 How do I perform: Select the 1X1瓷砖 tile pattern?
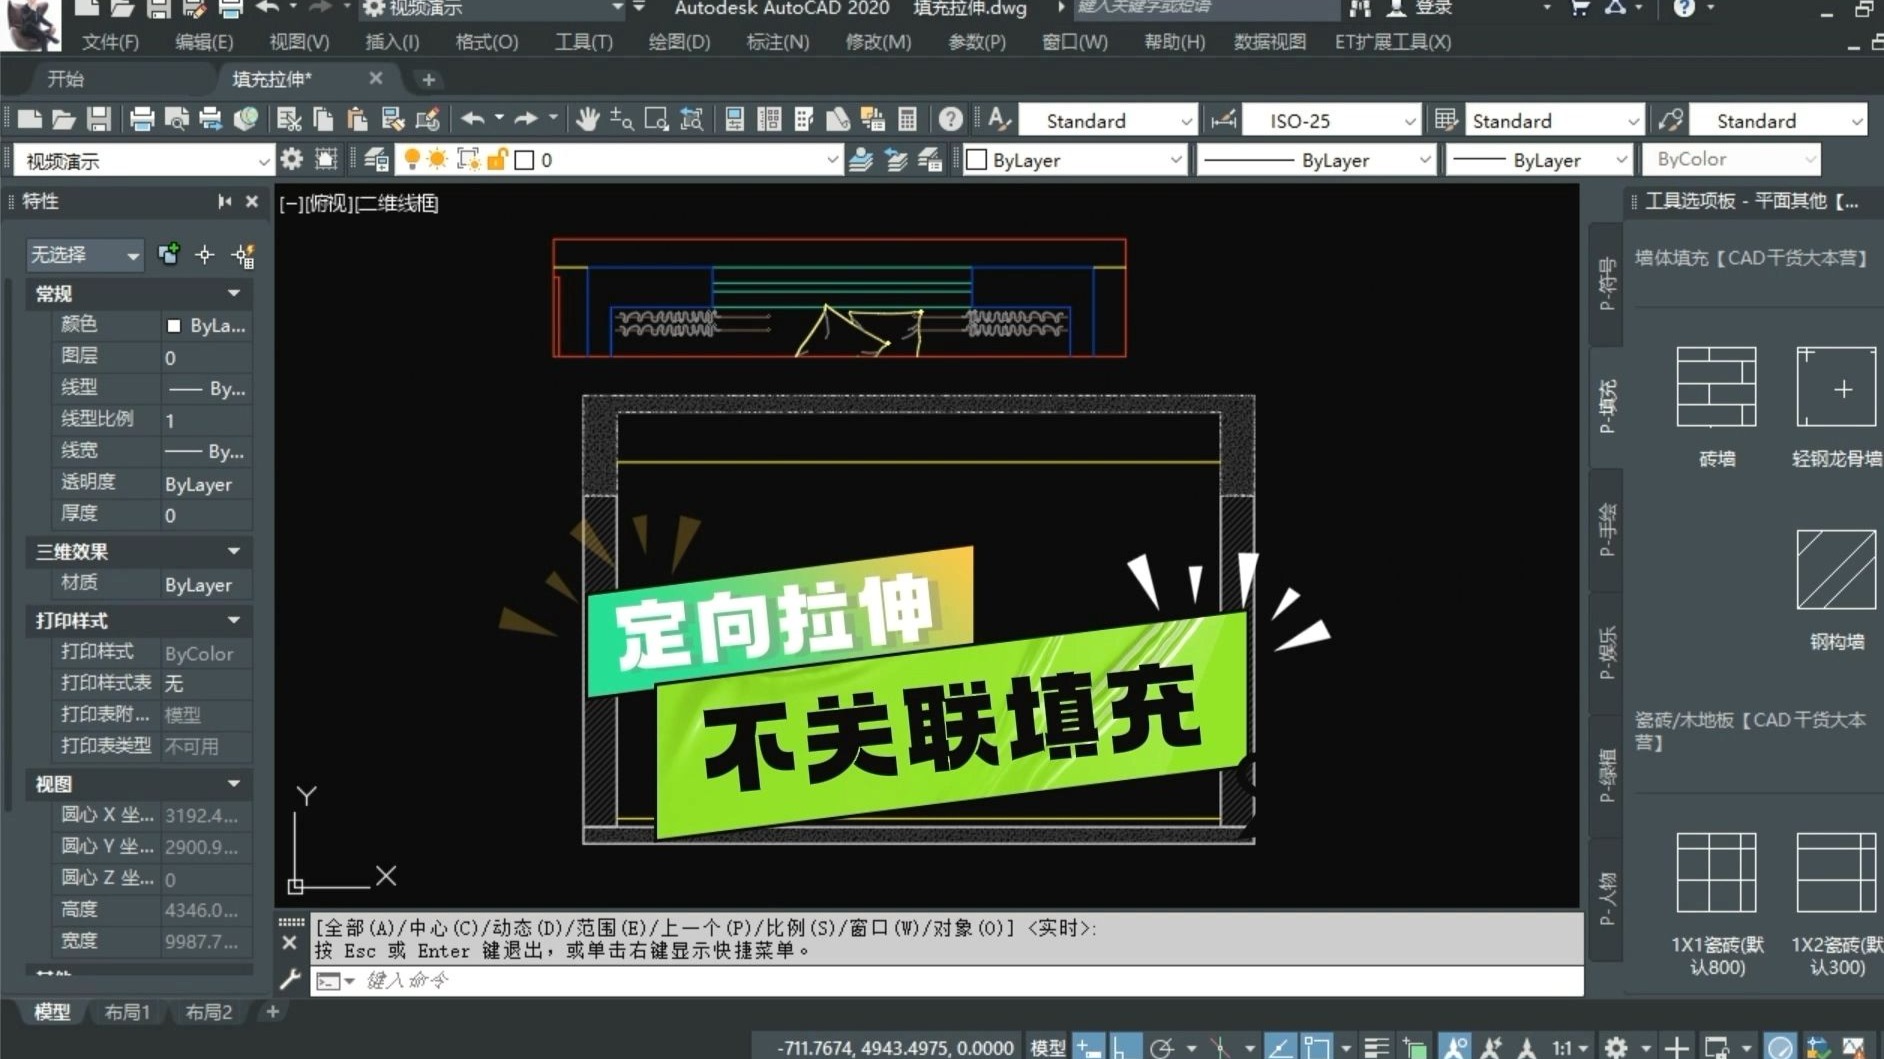pos(1716,874)
